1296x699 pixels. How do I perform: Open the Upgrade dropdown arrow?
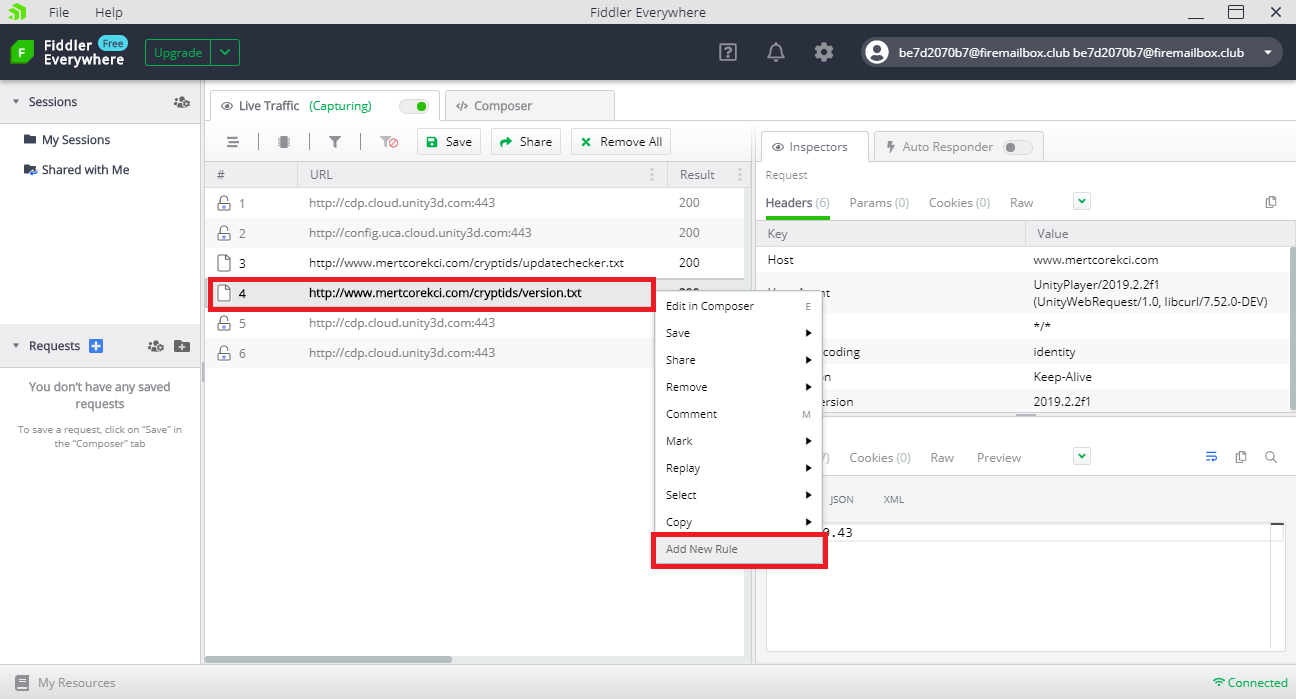225,52
